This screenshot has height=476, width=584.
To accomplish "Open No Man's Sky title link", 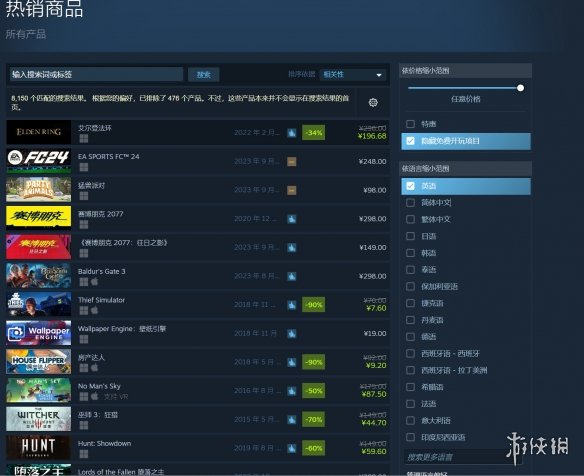I will pos(99,386).
